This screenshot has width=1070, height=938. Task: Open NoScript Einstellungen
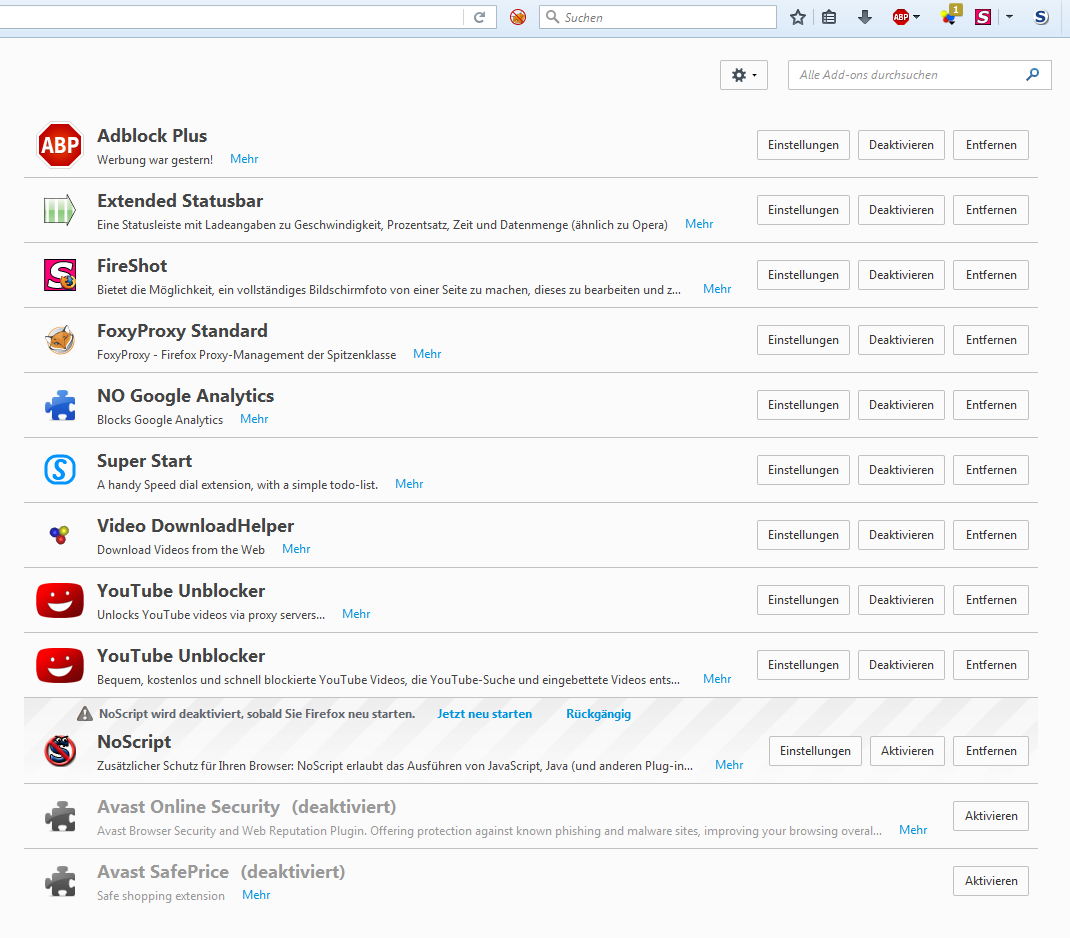point(815,751)
